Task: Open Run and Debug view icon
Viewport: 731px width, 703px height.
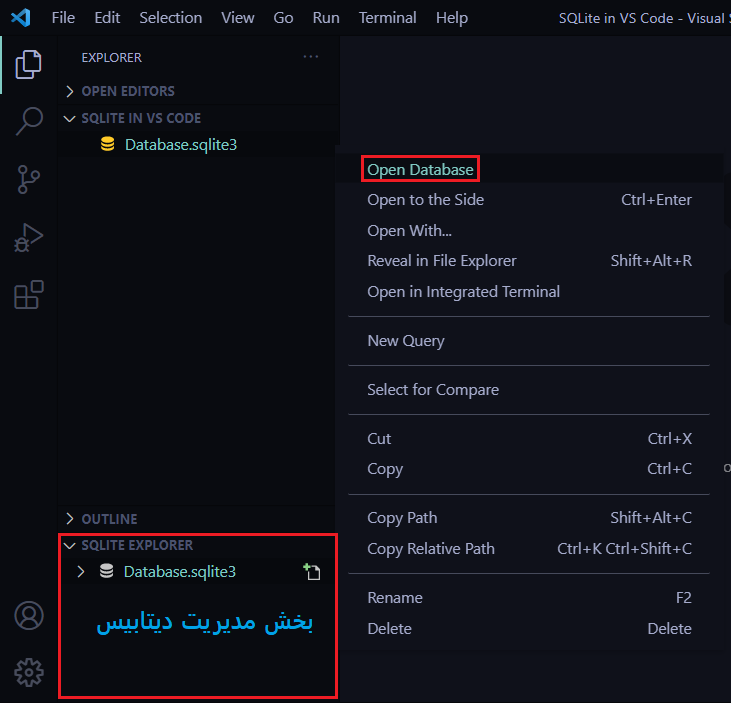Action: pyautogui.click(x=28, y=238)
